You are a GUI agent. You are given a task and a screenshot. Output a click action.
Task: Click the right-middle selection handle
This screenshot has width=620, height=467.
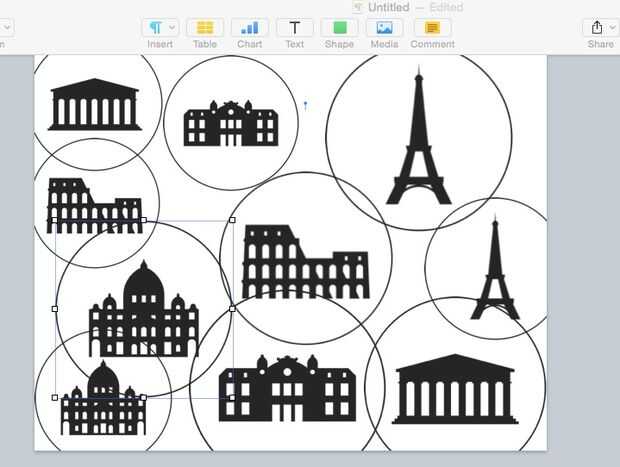coord(232,308)
